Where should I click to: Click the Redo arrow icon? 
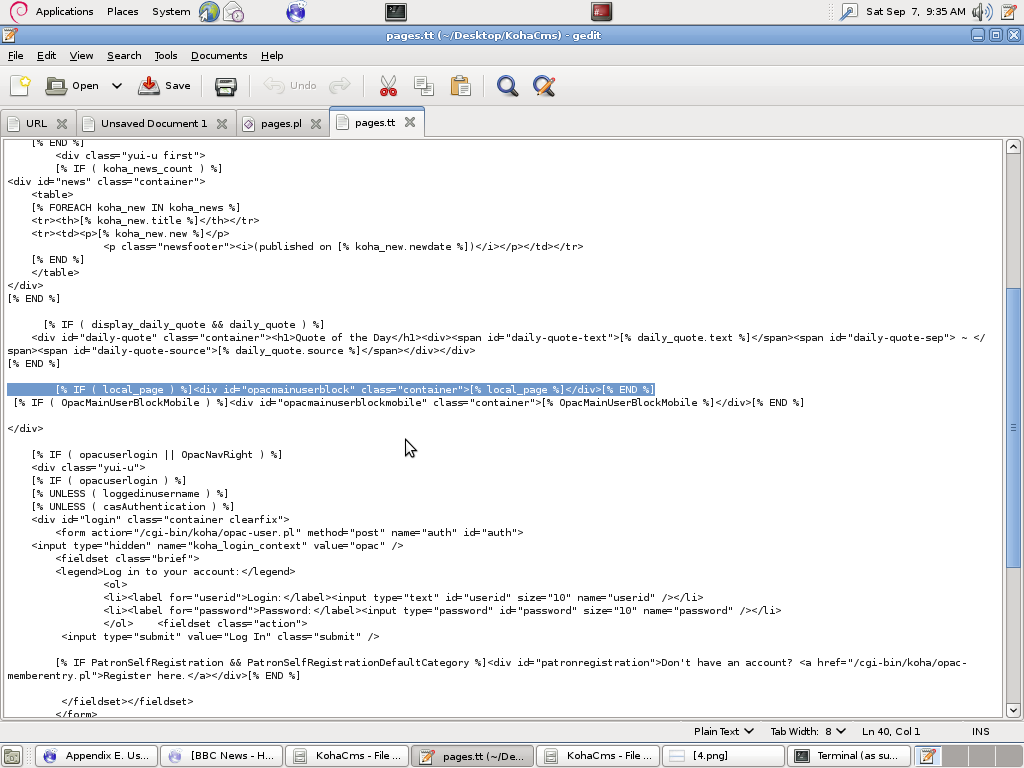pyautogui.click(x=338, y=86)
